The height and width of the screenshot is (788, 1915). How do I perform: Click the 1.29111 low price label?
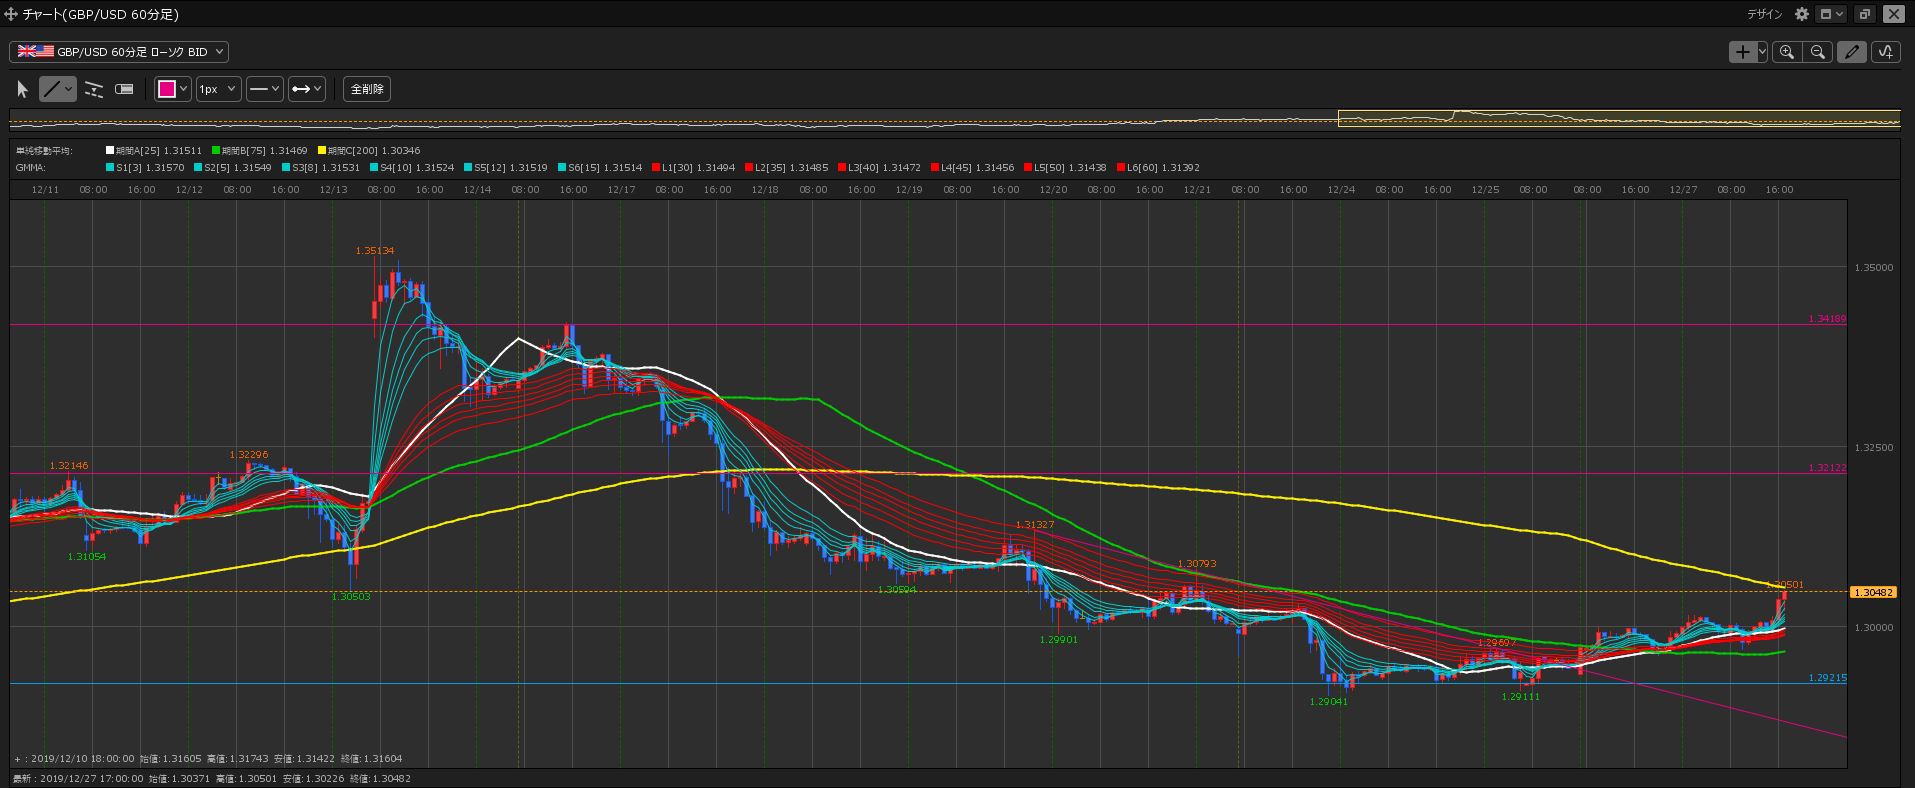[1521, 697]
